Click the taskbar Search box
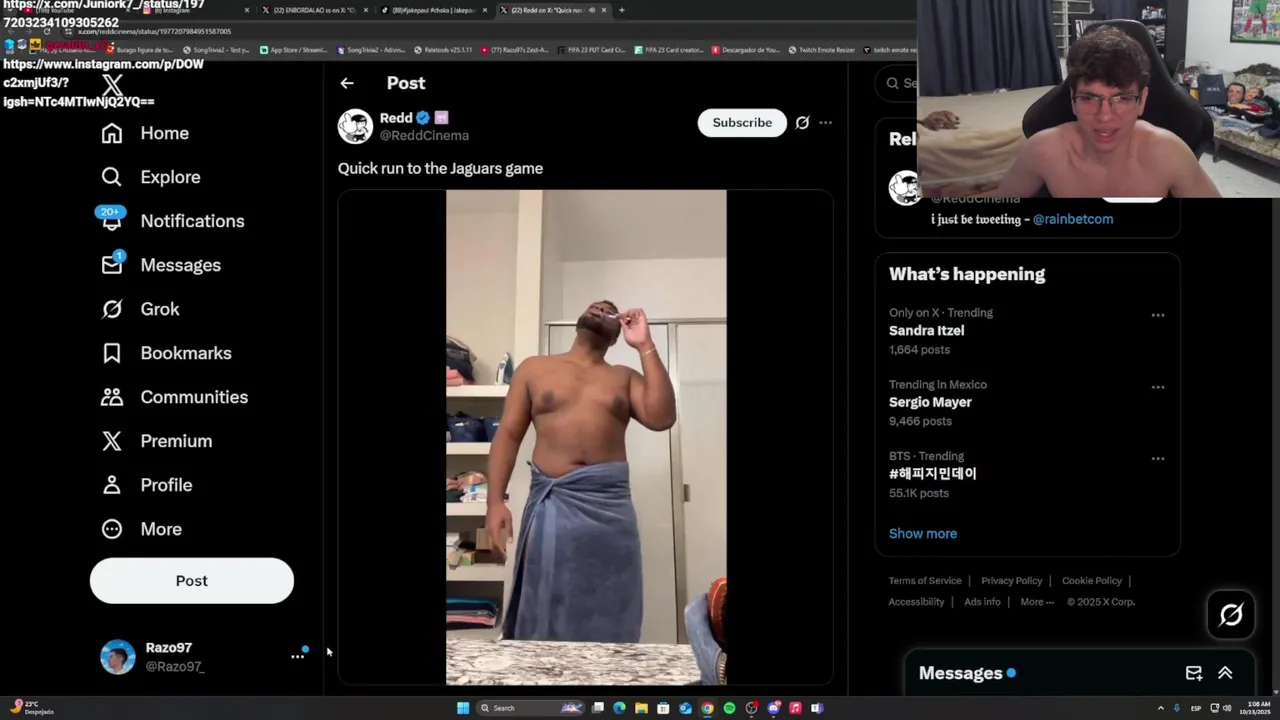1280x720 pixels. click(x=530, y=708)
